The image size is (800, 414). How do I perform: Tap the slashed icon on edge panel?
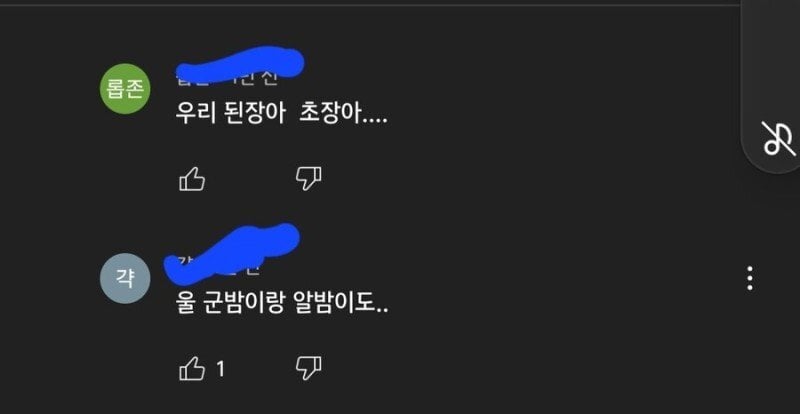[779, 138]
